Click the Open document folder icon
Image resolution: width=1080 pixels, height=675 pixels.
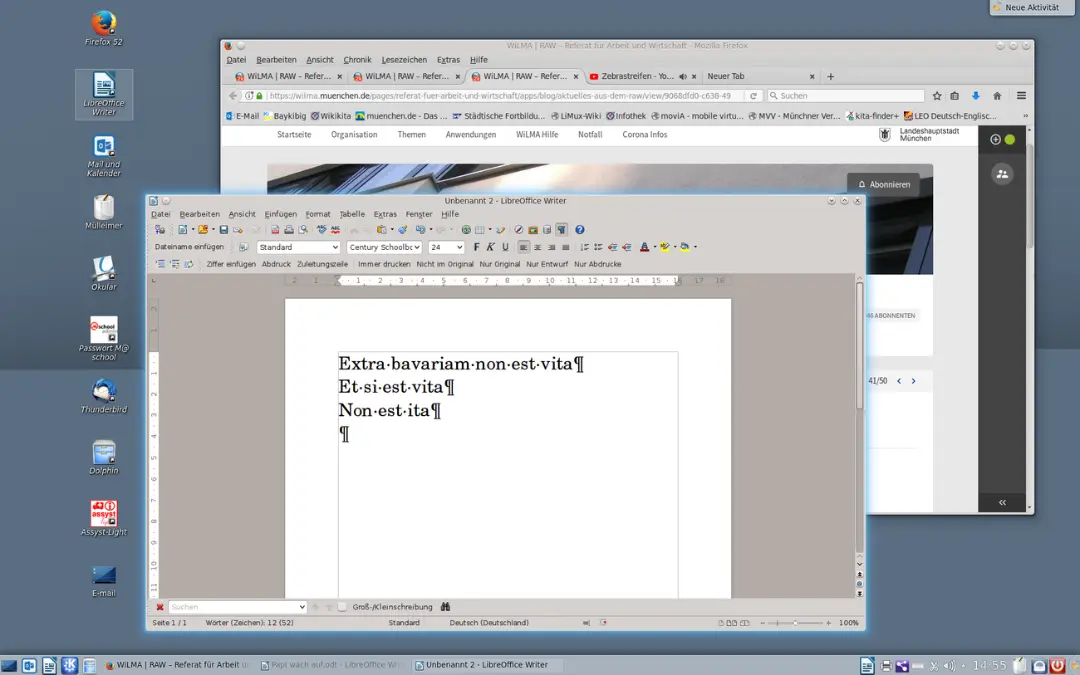[x=203, y=229]
